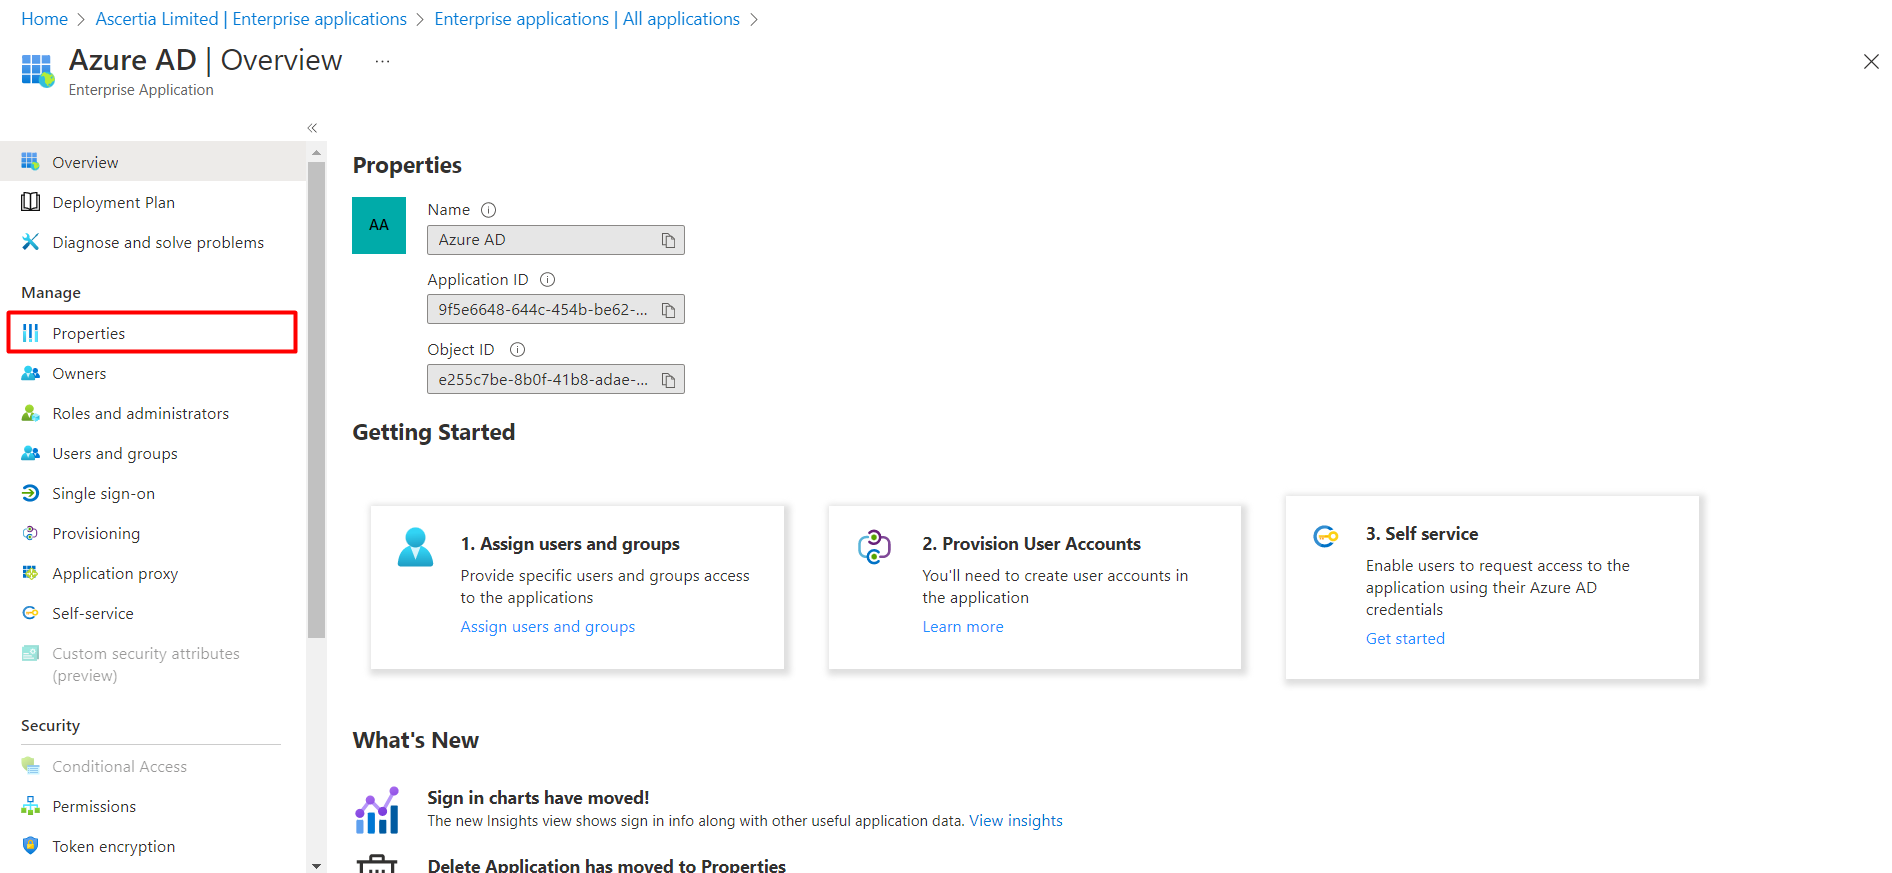Click Learn more in Provision card

point(963,627)
